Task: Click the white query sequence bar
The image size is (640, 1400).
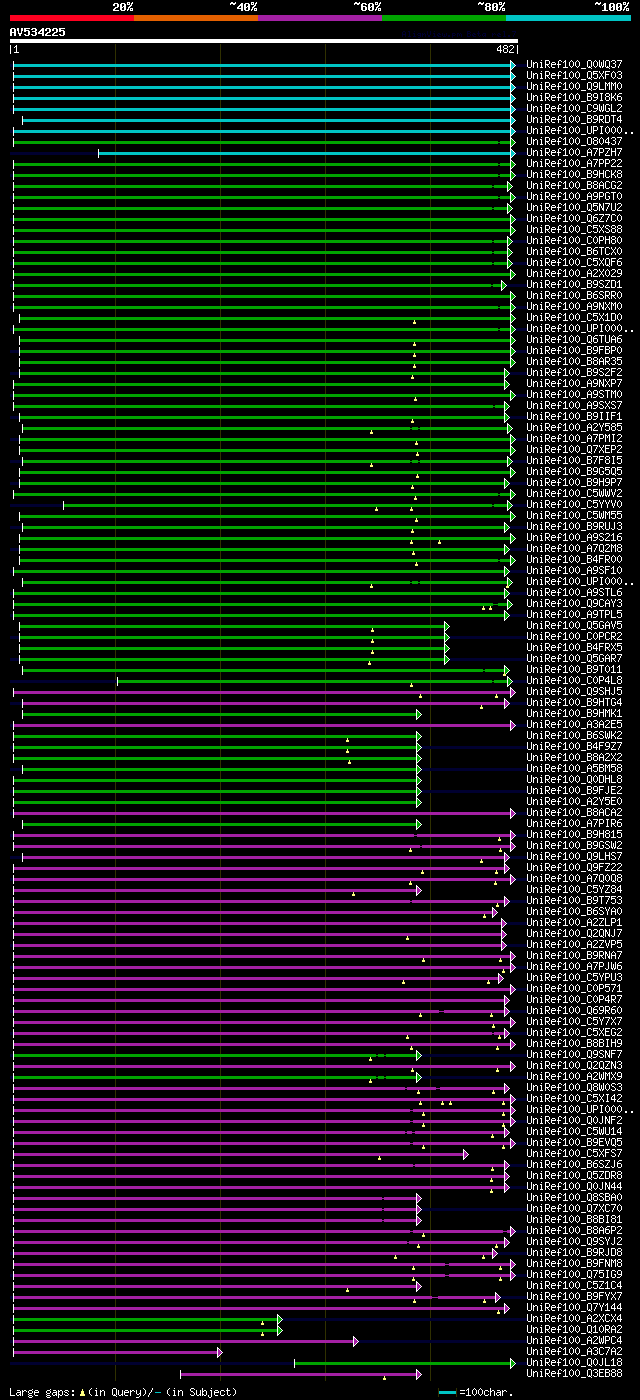Action: [264, 41]
